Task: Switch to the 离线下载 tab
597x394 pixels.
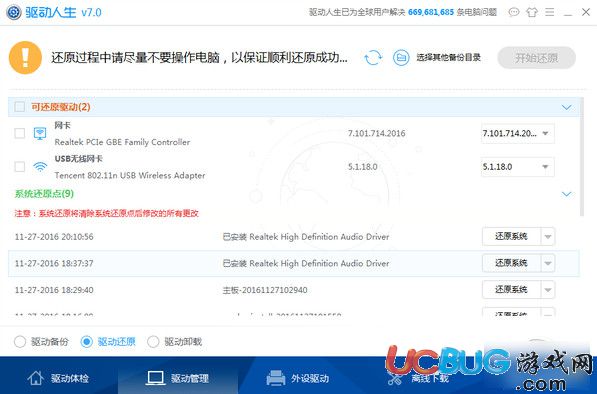Action: (418, 378)
